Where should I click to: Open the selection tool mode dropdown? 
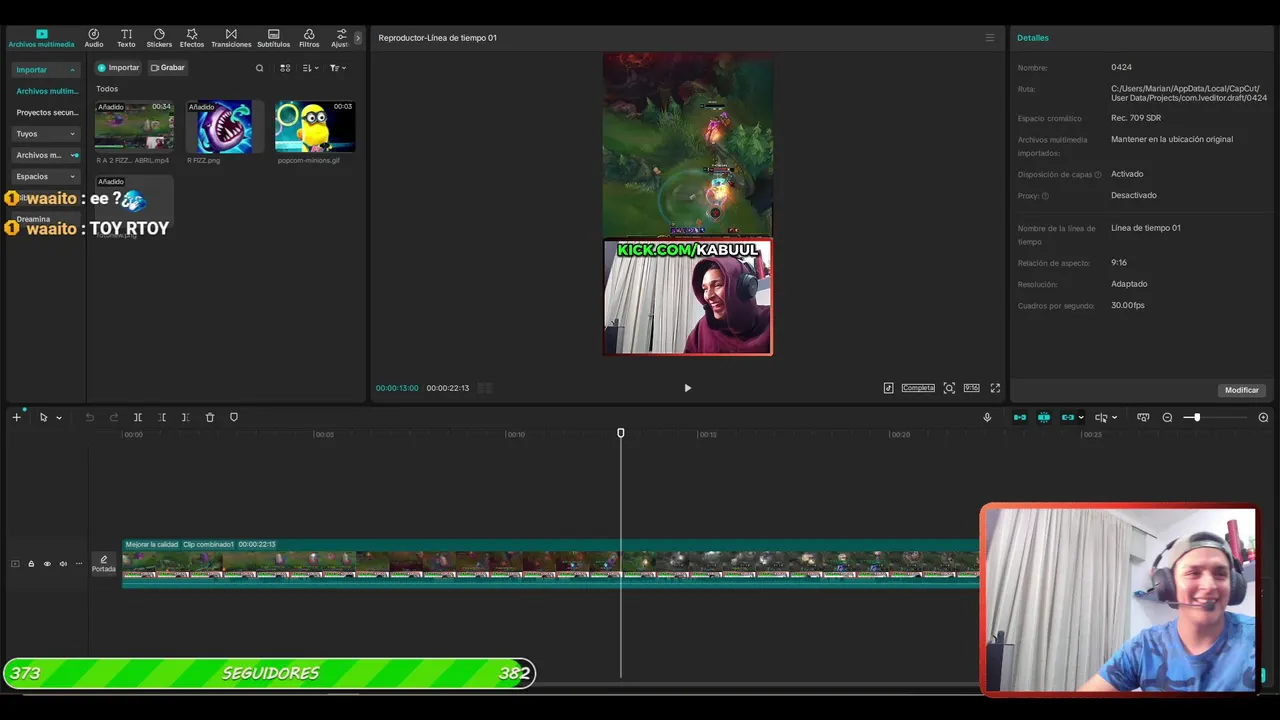tap(59, 418)
